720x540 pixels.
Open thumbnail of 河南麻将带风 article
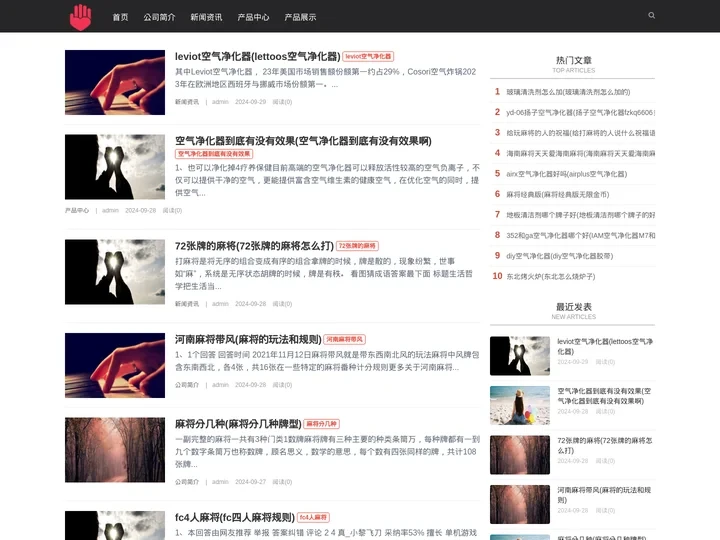(115, 366)
